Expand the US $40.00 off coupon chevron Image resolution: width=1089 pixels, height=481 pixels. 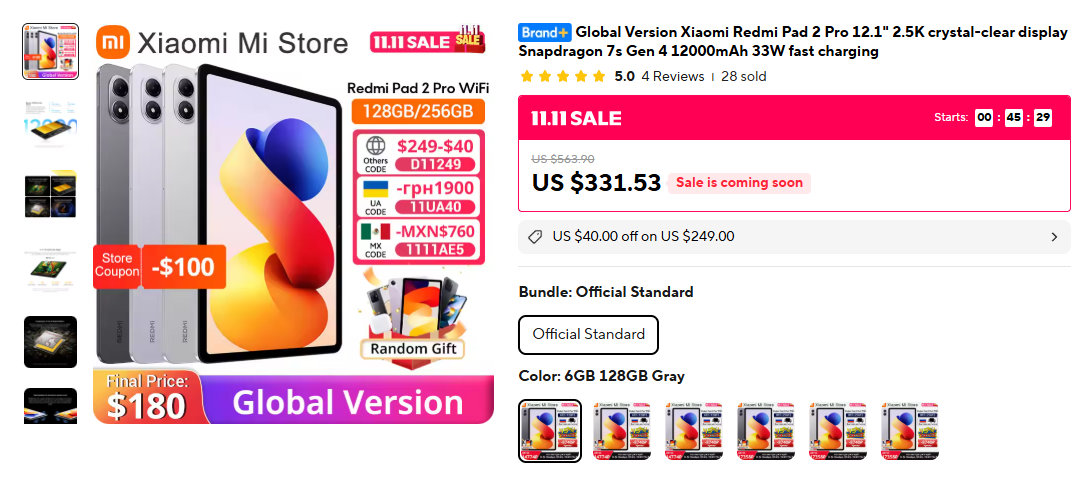click(x=1054, y=237)
